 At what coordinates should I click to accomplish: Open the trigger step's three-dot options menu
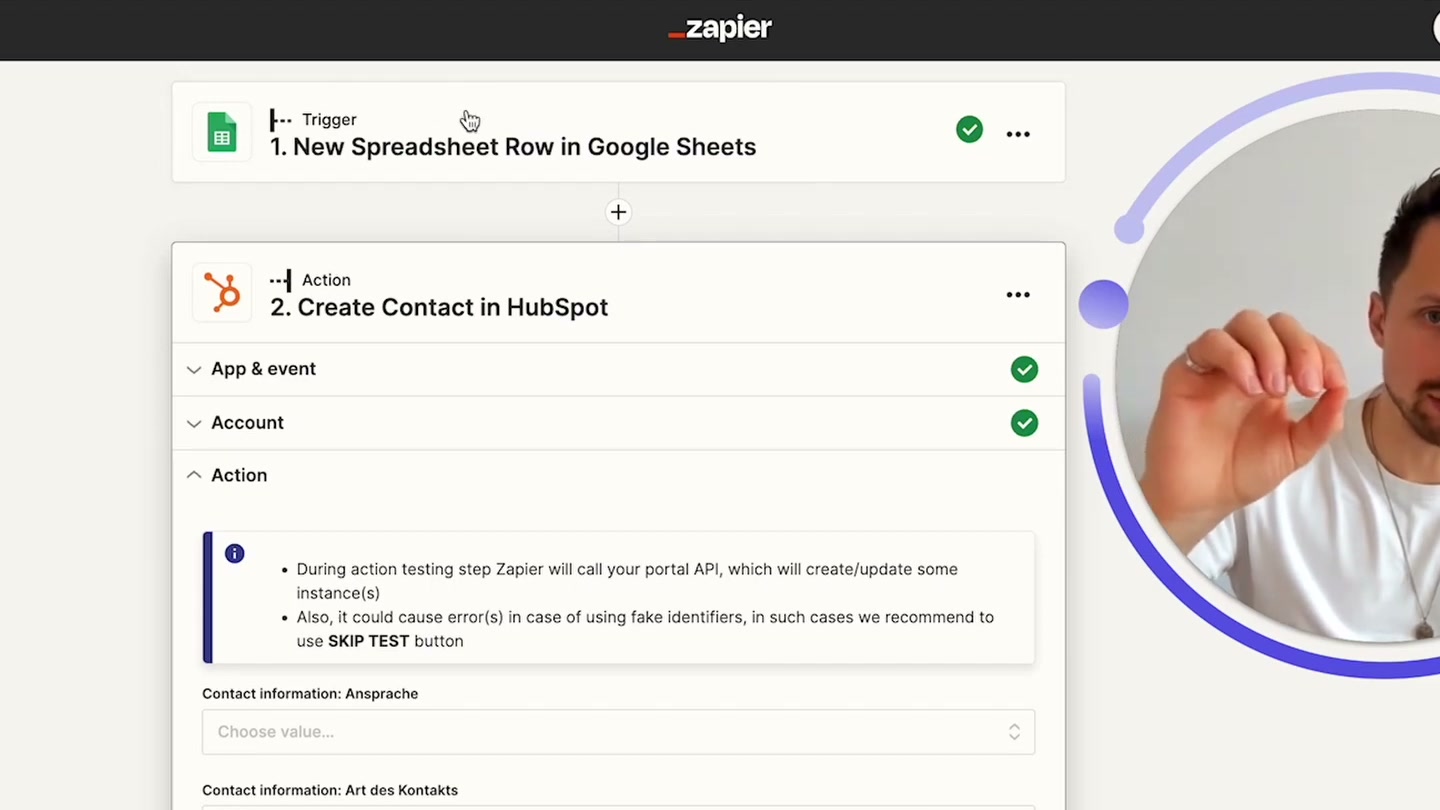(x=1018, y=133)
